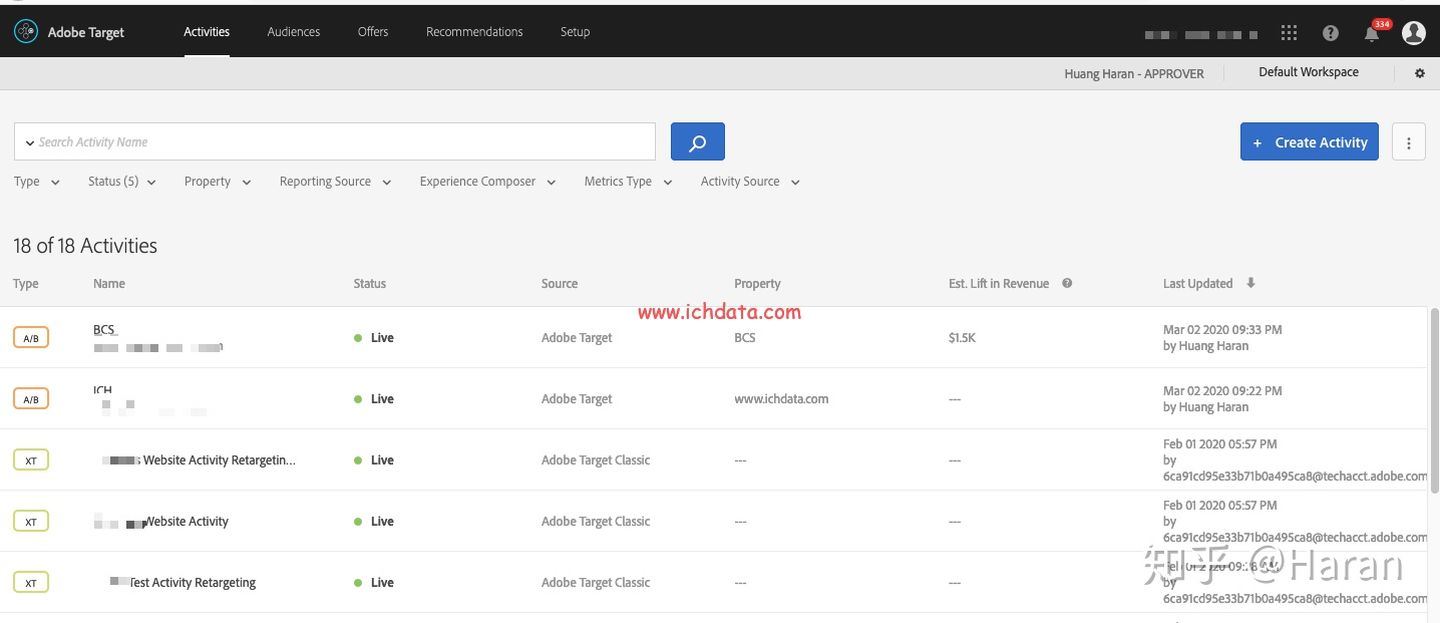Expand the search field dropdown chevron

pyautogui.click(x=30, y=143)
